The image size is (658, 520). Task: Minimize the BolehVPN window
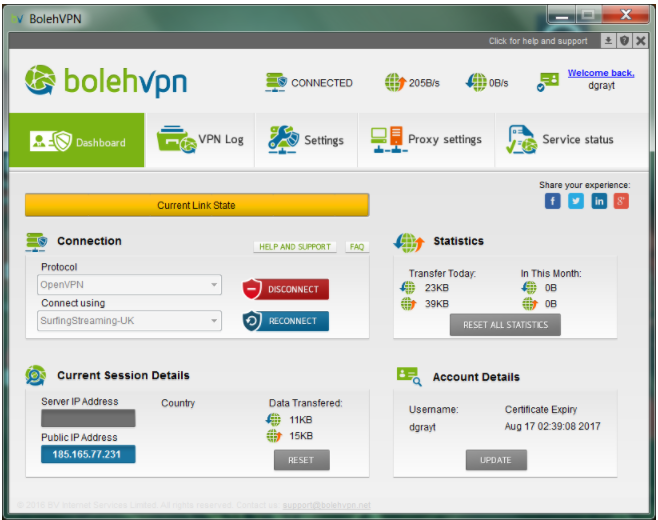click(561, 15)
